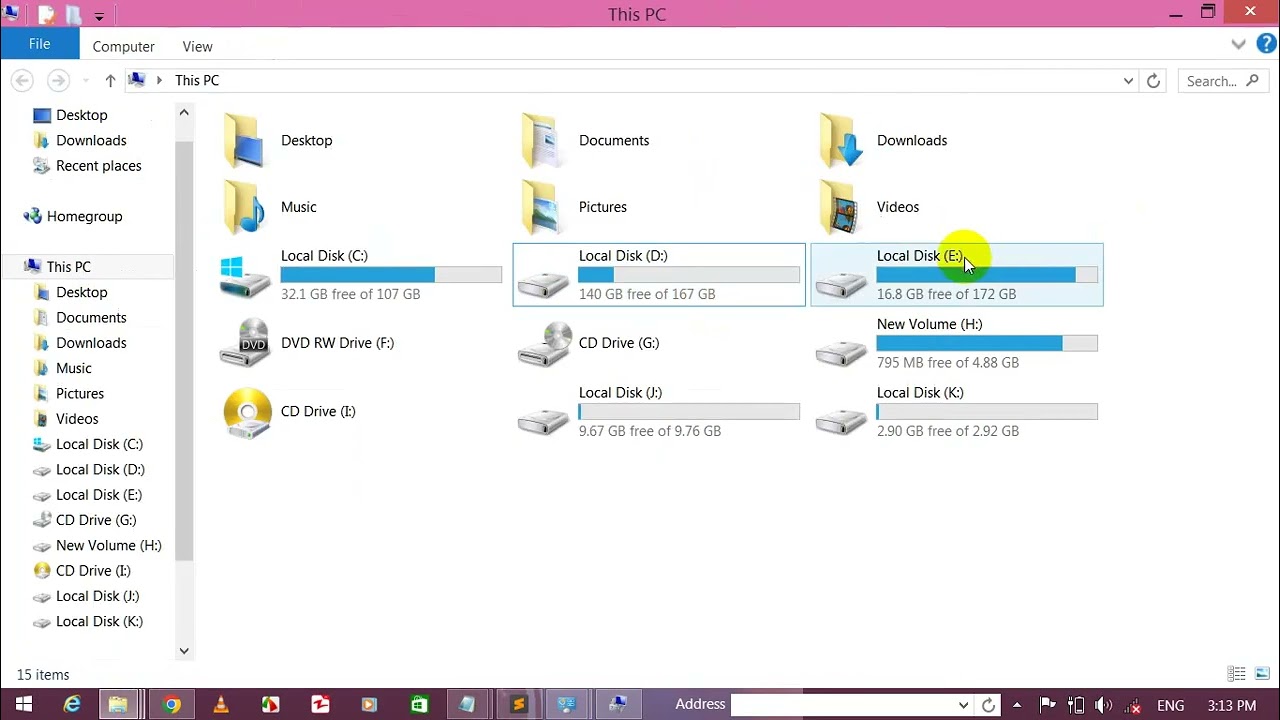Open the recent locations dropdown arrow
Viewport: 1280px width, 720px height.
tap(85, 81)
